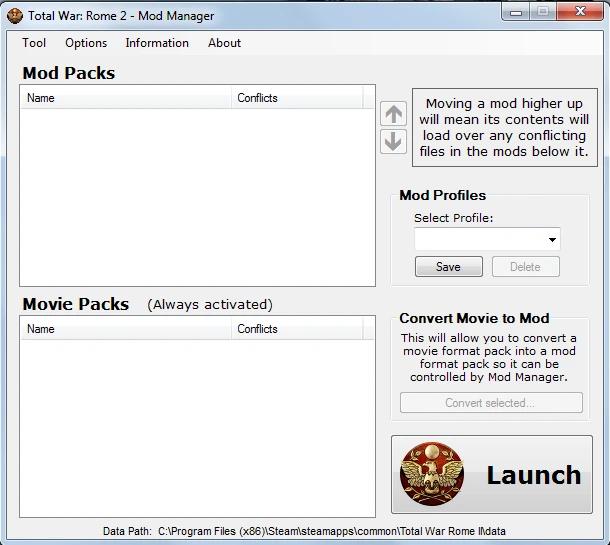Launch the game with the Launch button
This screenshot has height=545, width=610.
491,475
